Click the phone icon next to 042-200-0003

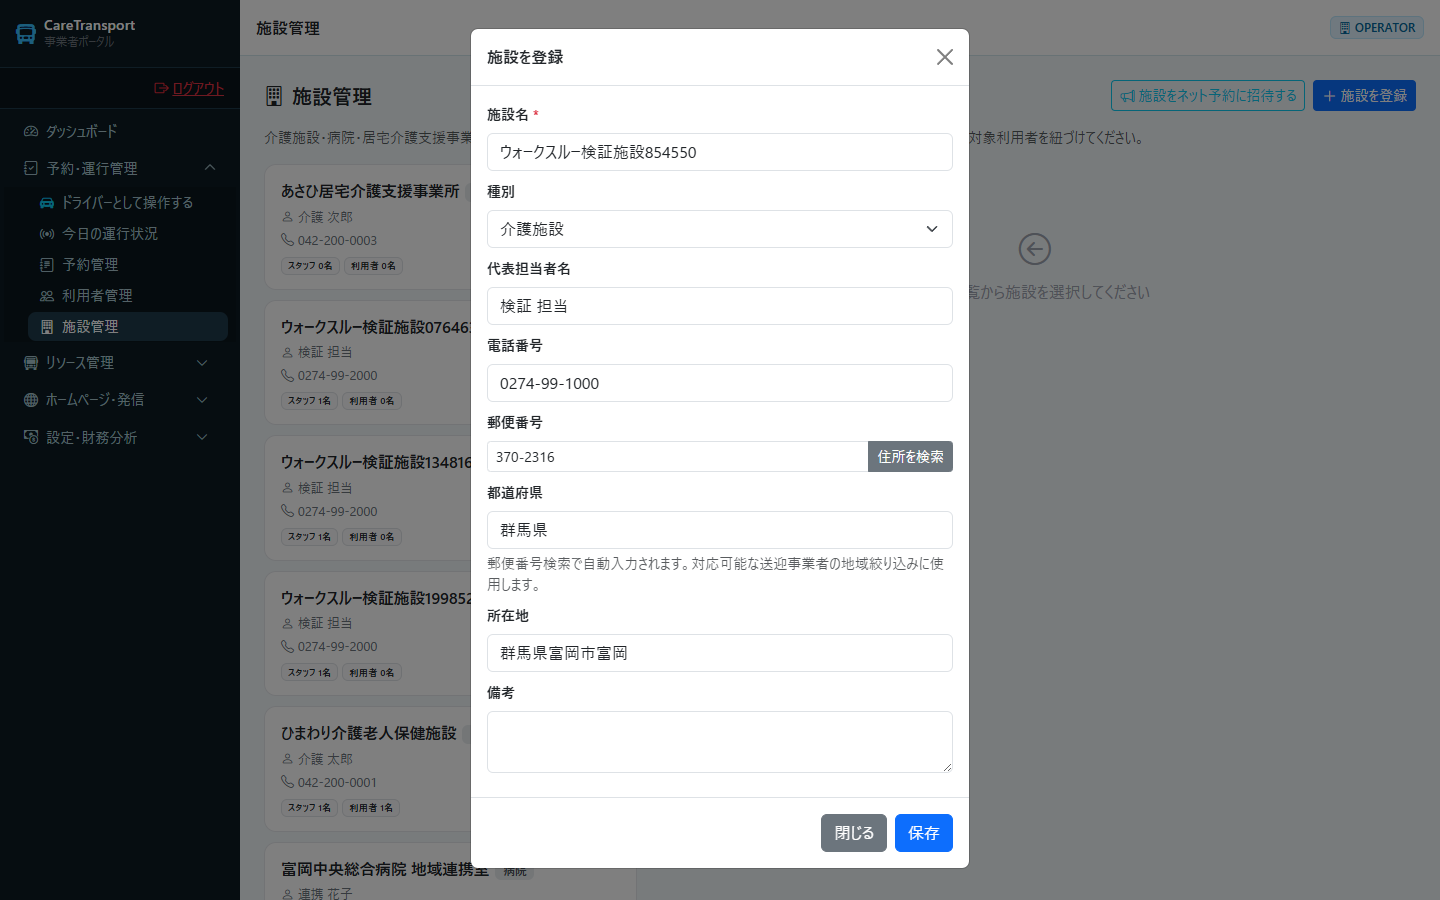[x=287, y=240]
